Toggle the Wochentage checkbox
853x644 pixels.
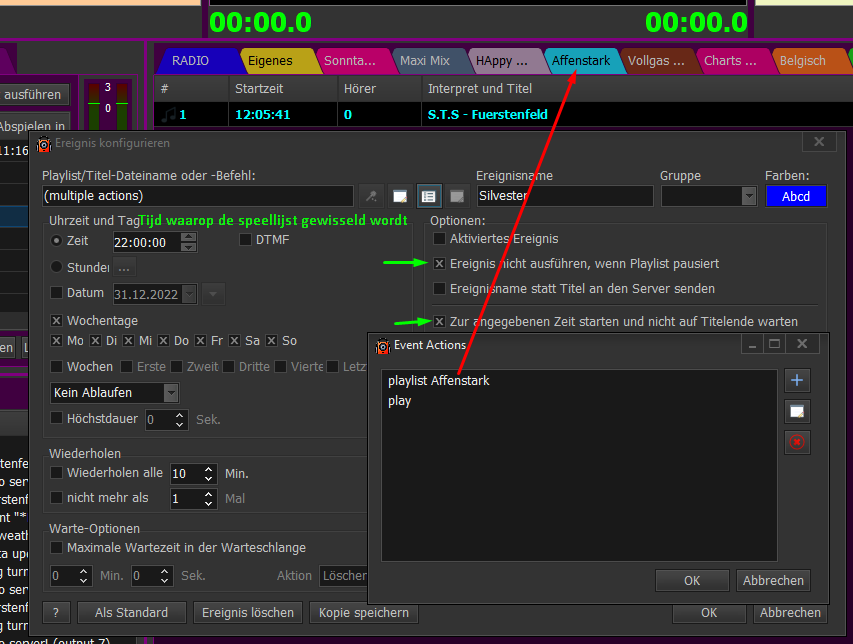(56, 320)
